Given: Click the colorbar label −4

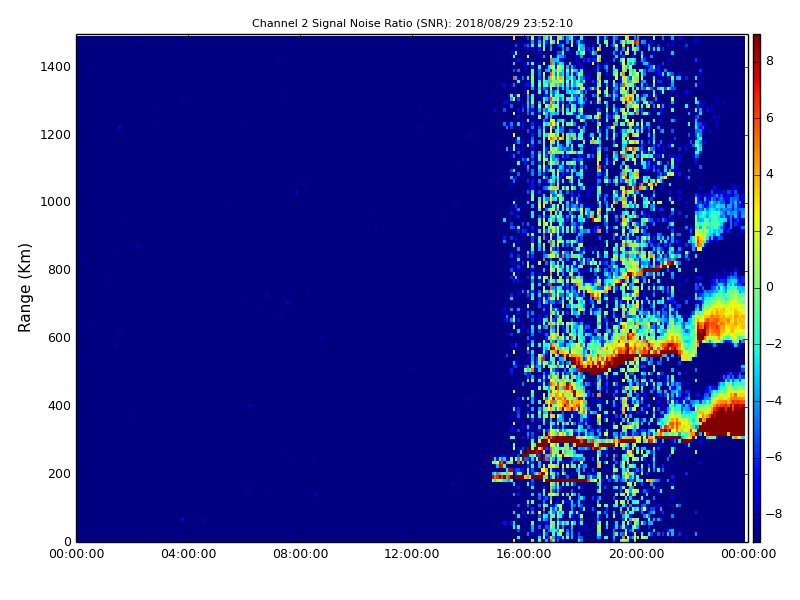Looking at the screenshot, I should [x=774, y=401].
